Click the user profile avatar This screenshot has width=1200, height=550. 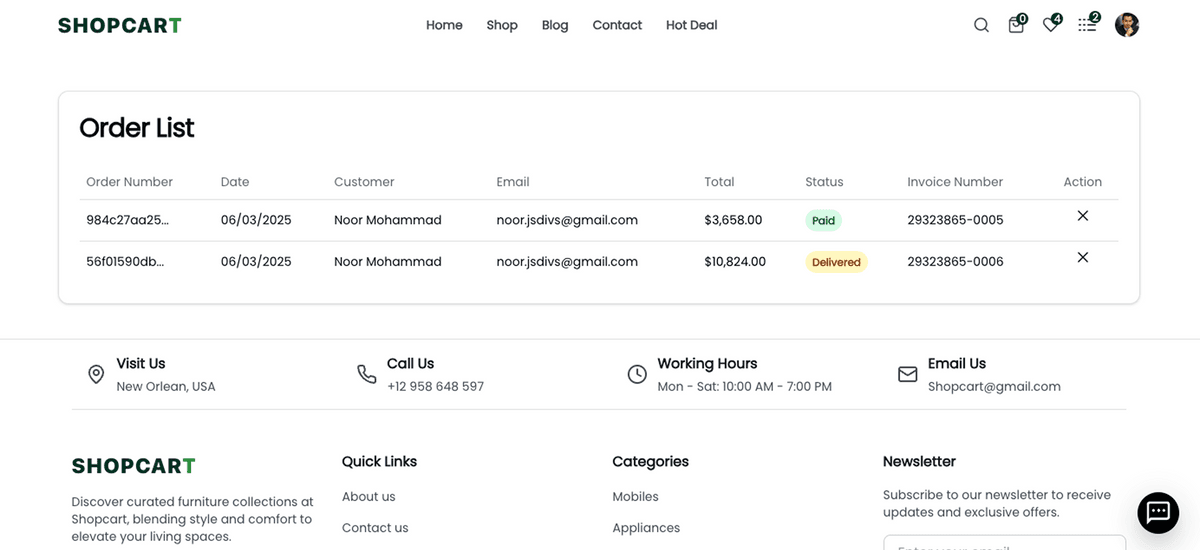(x=1127, y=25)
